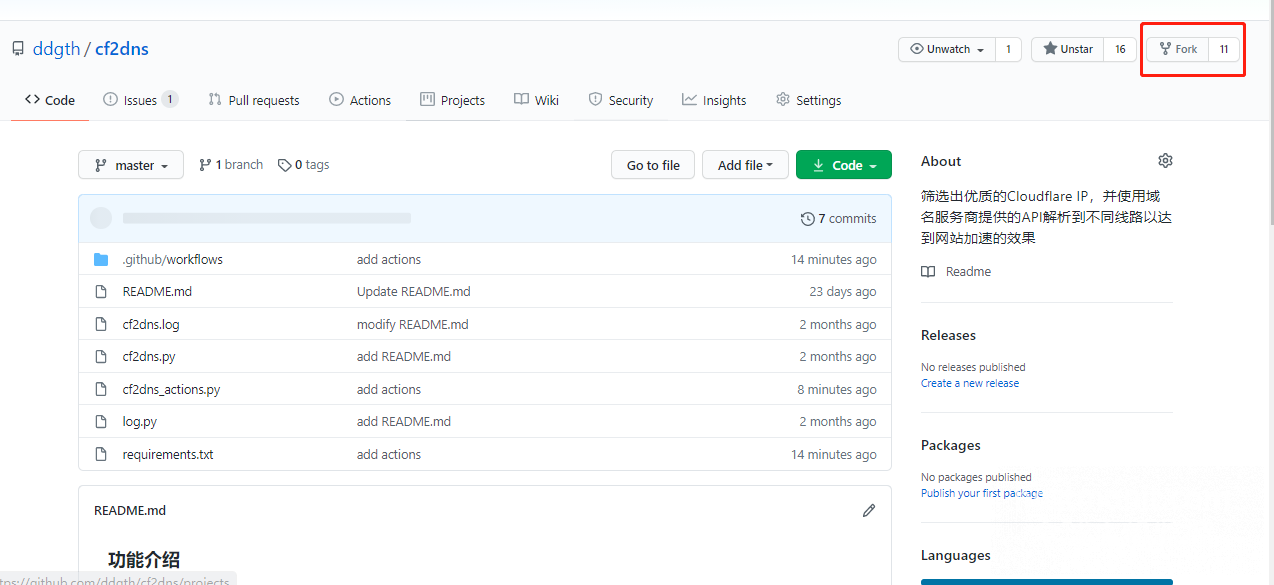Go to the Actions tab
Viewport: 1274px width, 585px height.
(360, 100)
